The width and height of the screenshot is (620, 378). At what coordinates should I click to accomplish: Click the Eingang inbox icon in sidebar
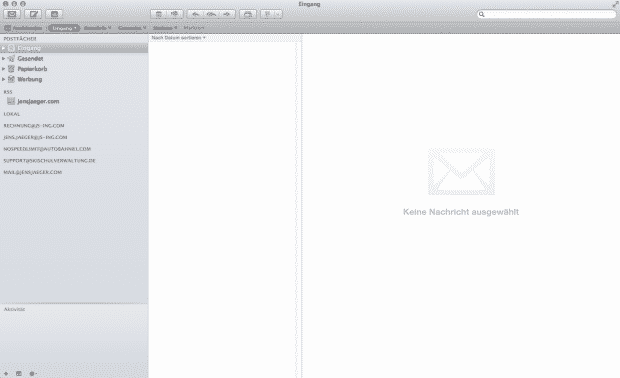[11, 48]
